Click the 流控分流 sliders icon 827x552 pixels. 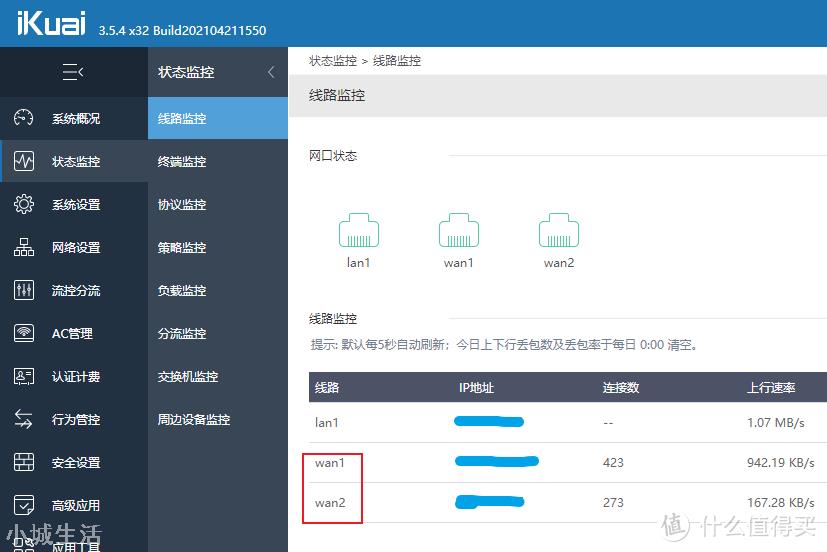point(24,290)
